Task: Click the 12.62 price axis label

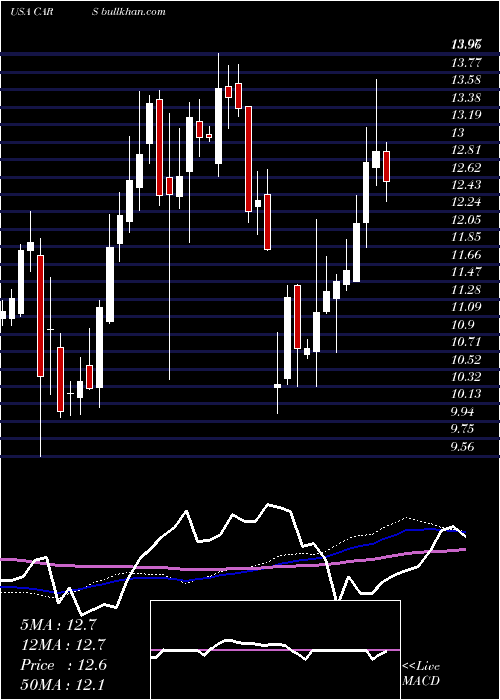Action: pos(466,168)
